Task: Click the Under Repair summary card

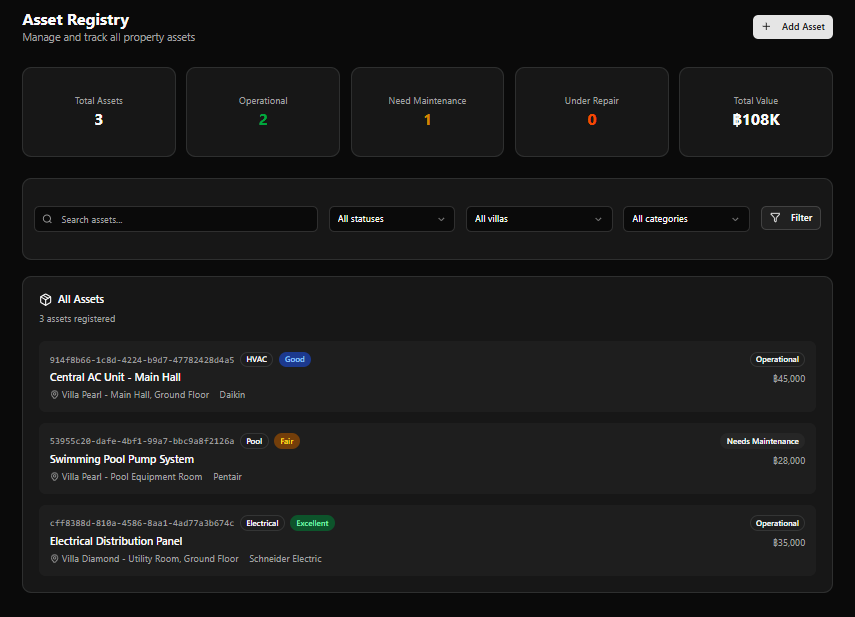Action: 592,112
